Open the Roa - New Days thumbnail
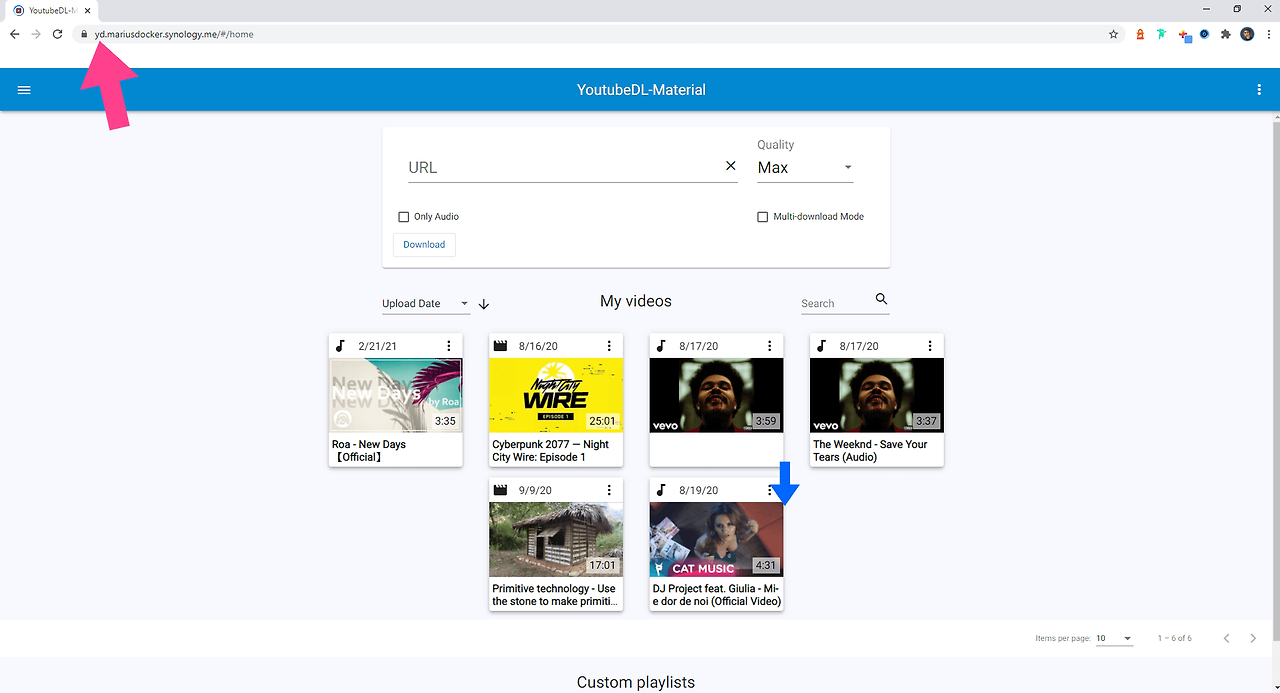The width and height of the screenshot is (1280, 693). click(396, 395)
